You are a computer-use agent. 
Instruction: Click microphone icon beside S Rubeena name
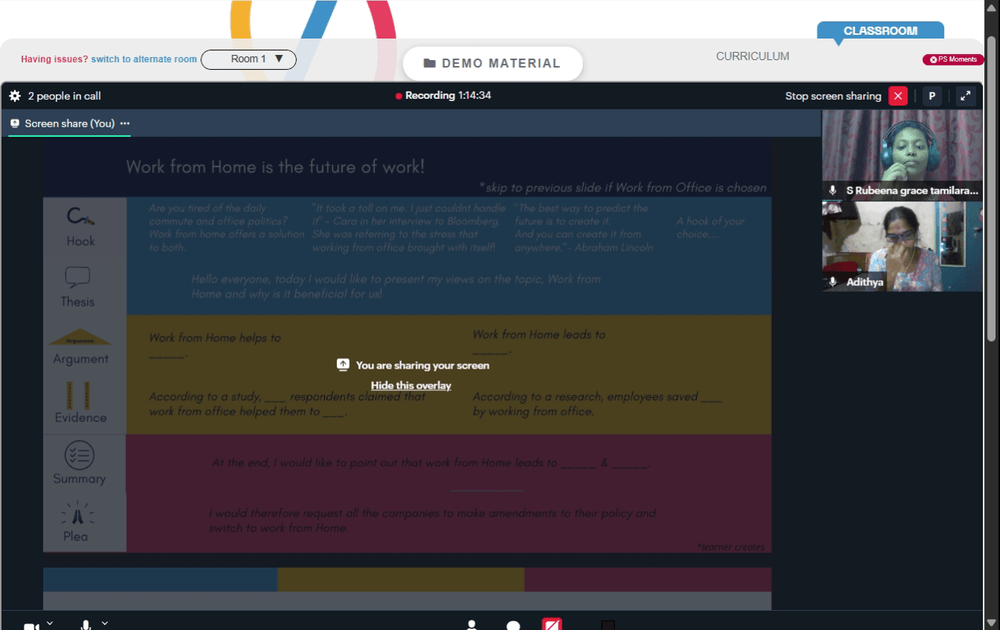(x=832, y=190)
